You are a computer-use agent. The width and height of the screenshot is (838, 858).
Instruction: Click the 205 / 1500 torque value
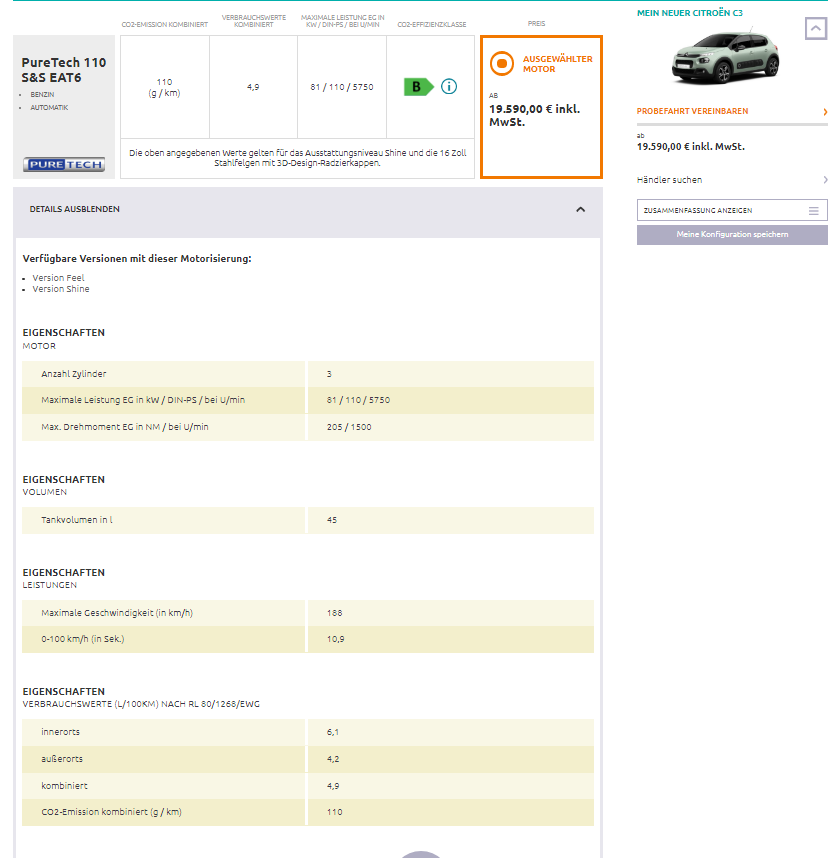coord(349,427)
